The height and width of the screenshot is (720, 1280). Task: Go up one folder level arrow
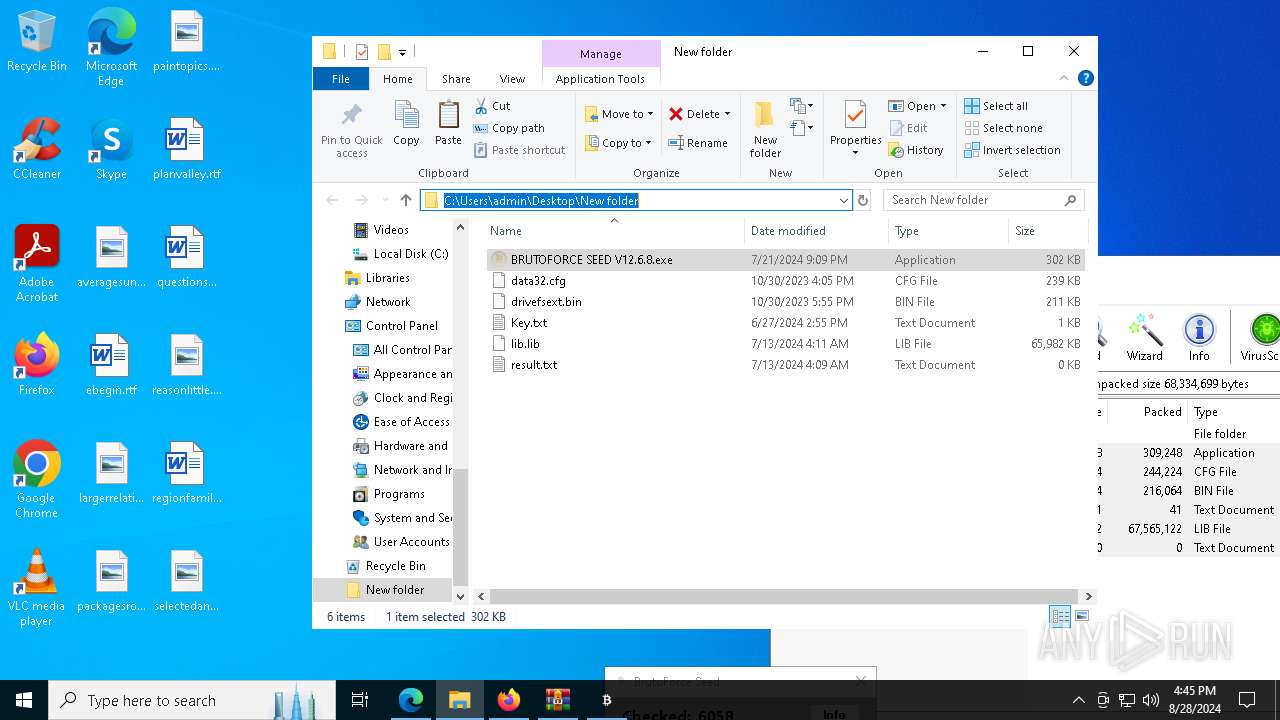coord(405,200)
